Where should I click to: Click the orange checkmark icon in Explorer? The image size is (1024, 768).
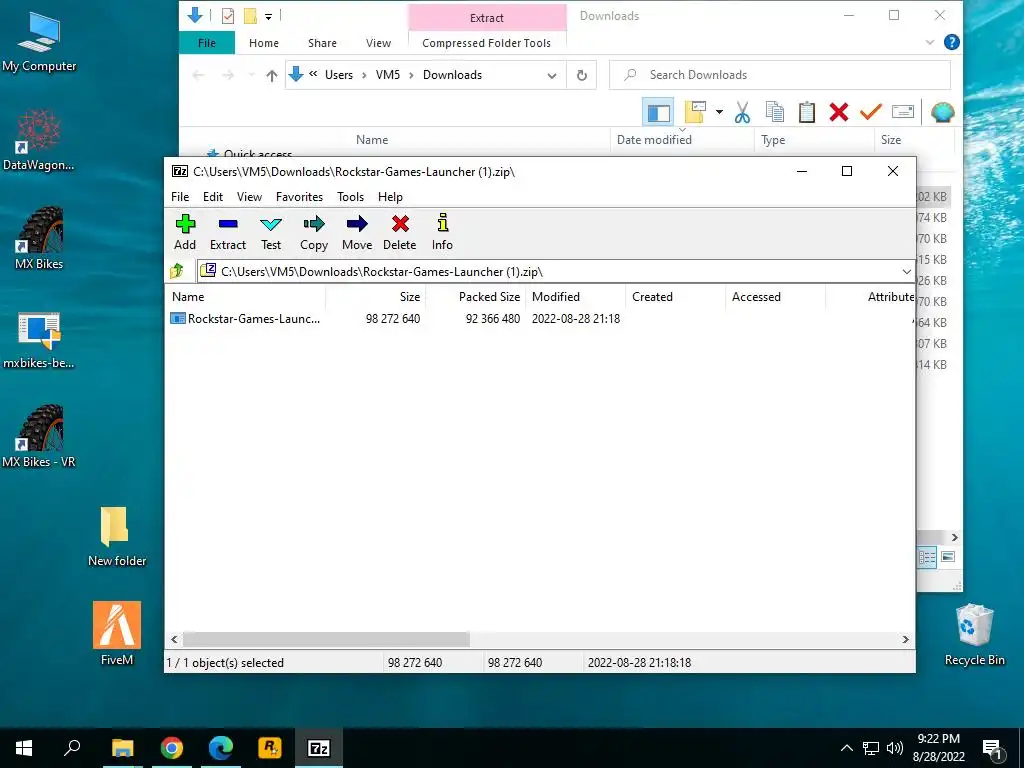[x=871, y=112]
